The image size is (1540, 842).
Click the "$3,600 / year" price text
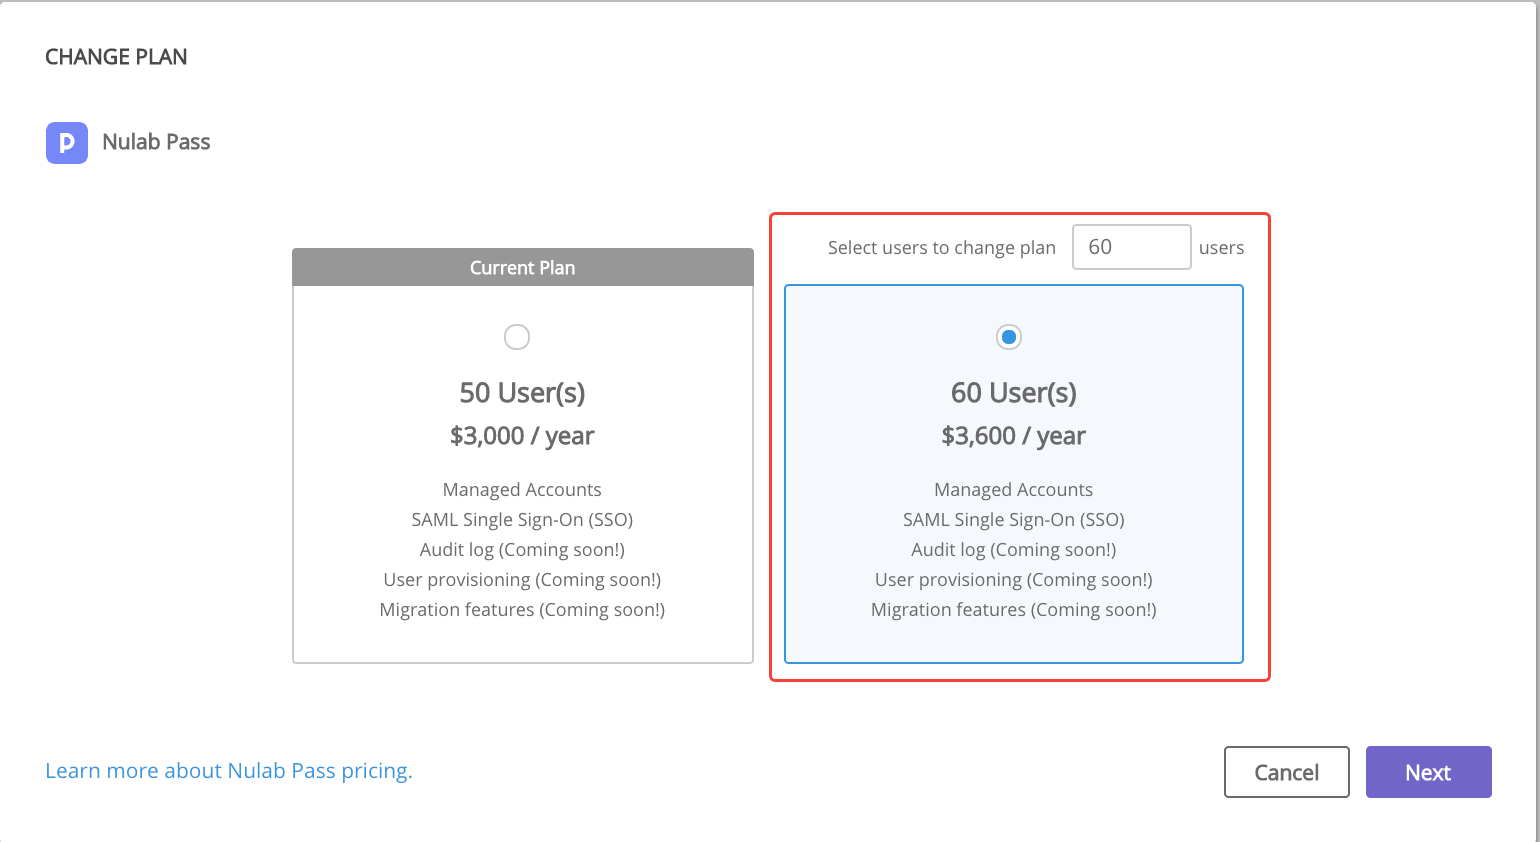(x=1013, y=436)
